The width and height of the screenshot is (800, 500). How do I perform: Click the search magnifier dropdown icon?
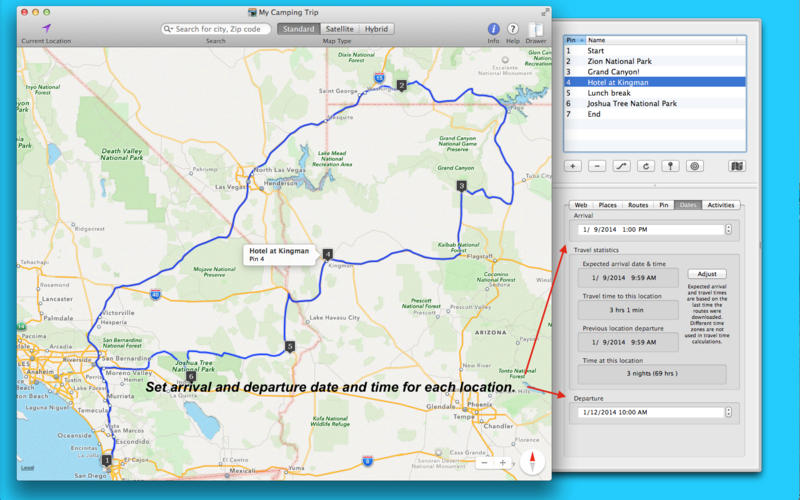tap(168, 29)
